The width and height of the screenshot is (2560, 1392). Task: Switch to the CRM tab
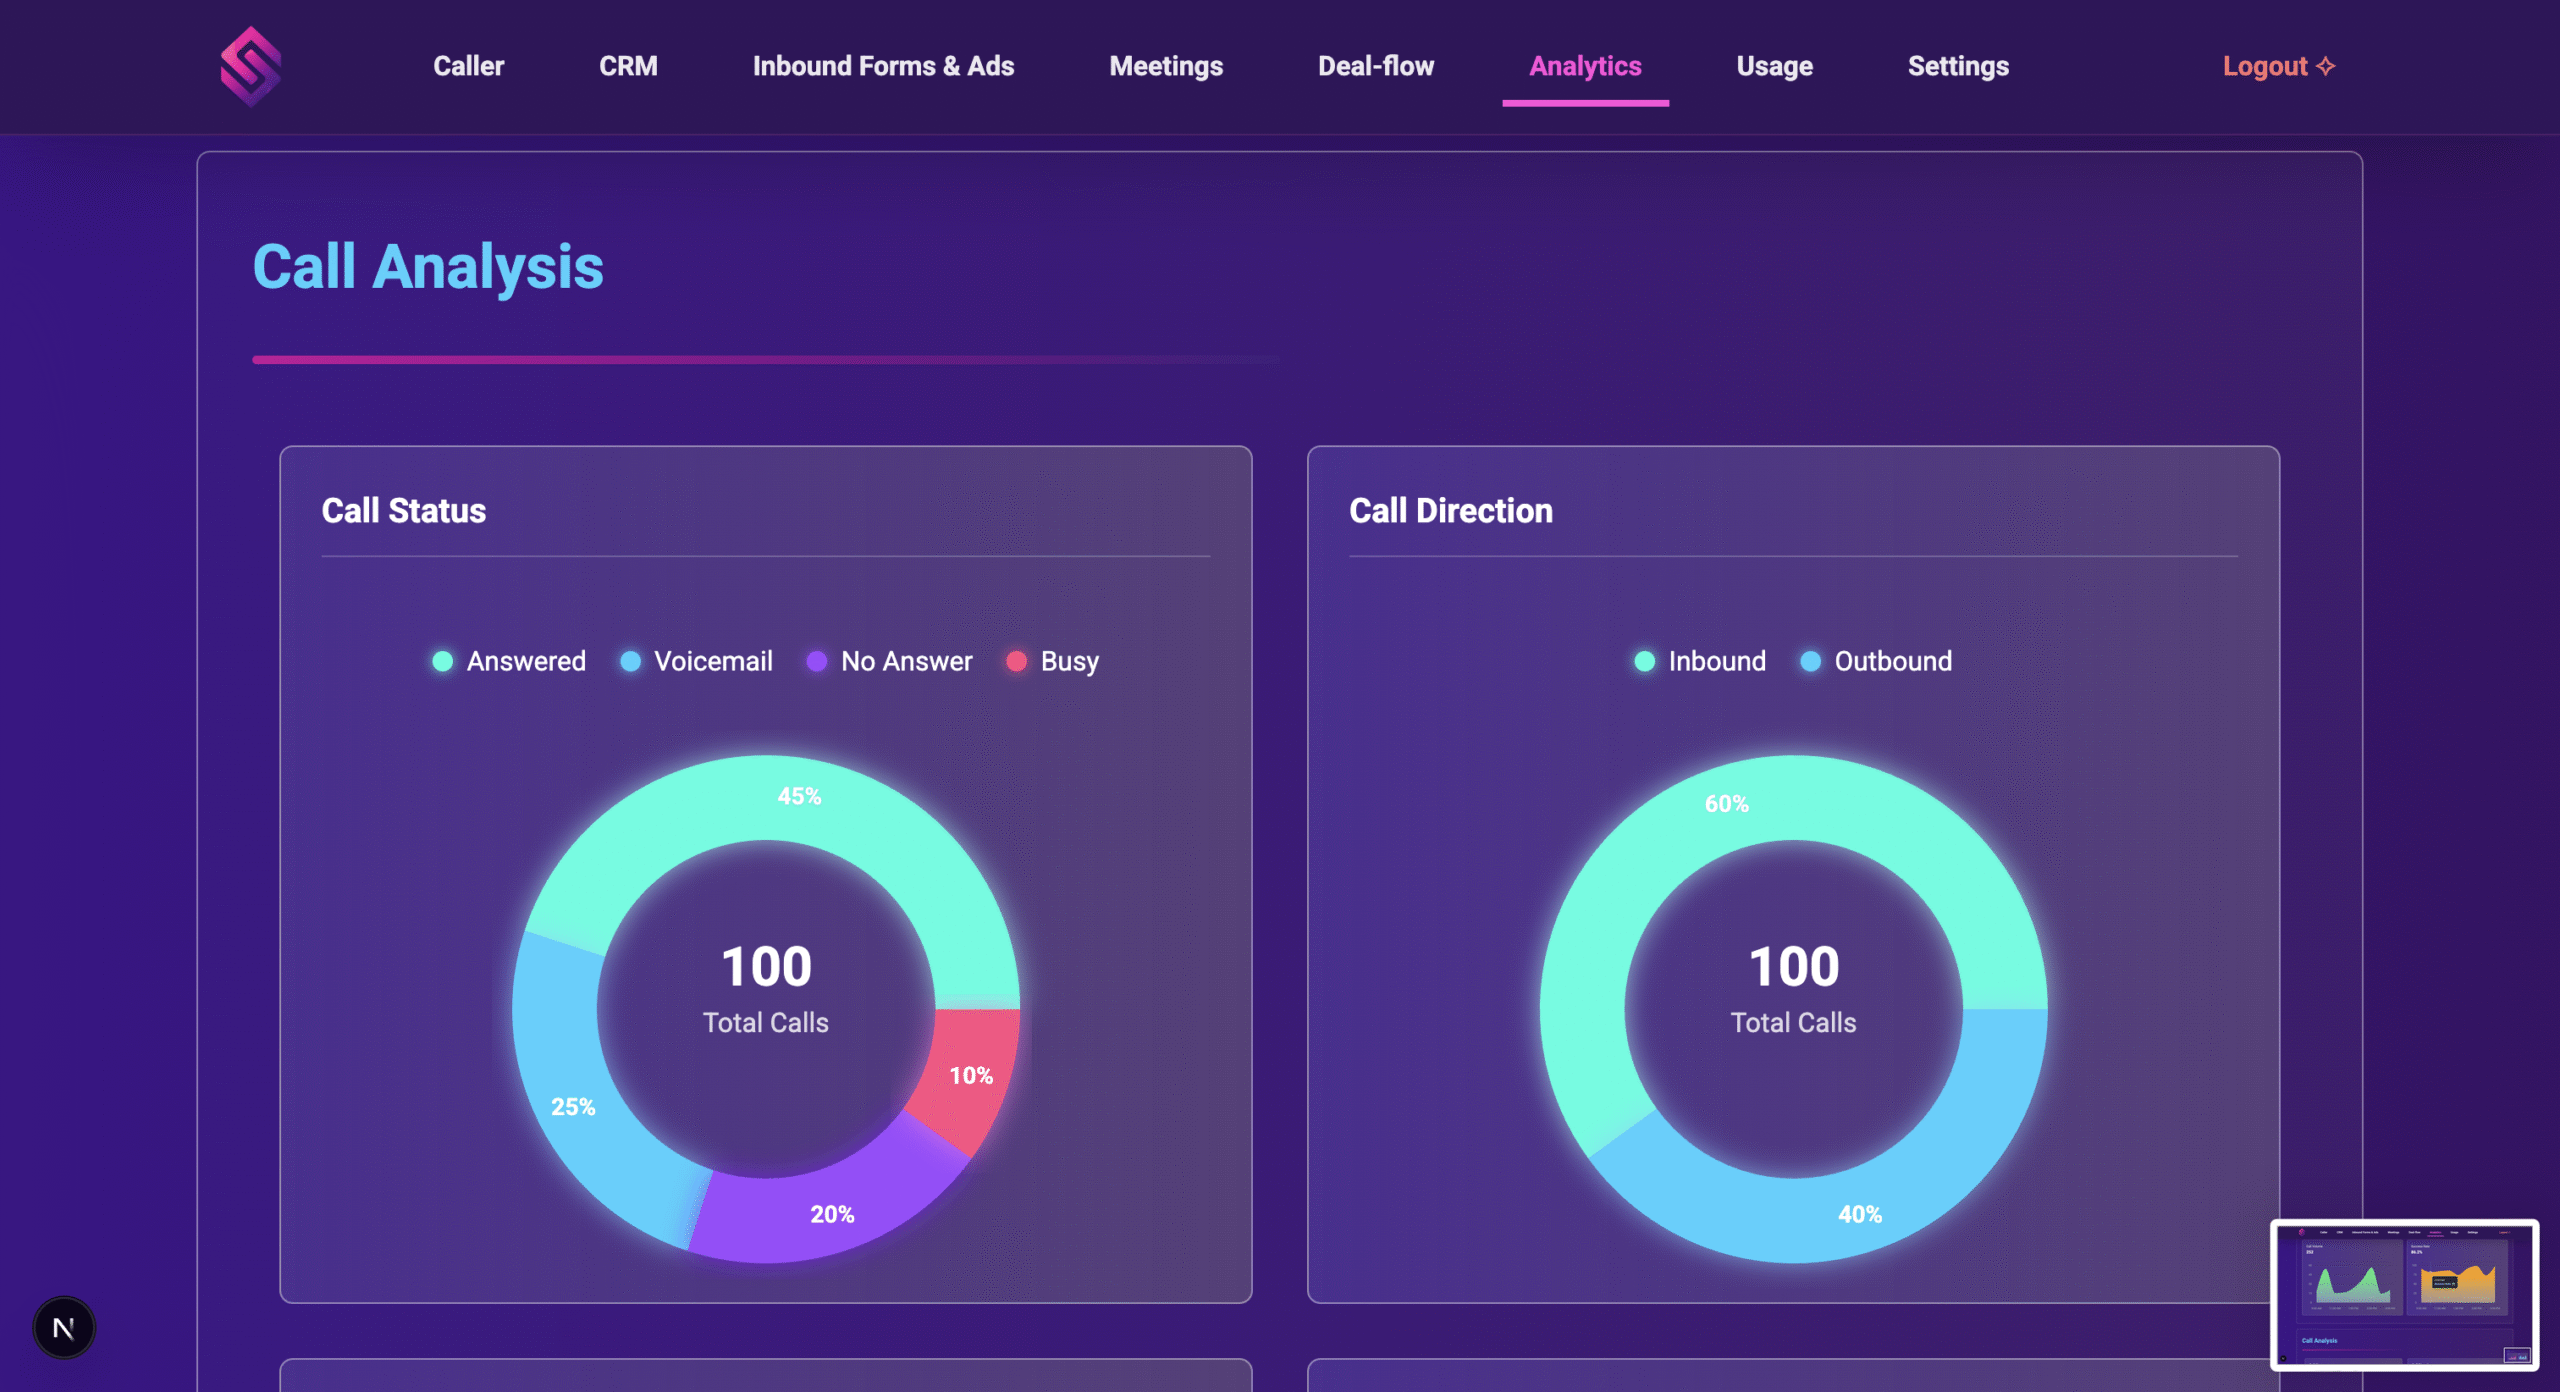tap(628, 66)
